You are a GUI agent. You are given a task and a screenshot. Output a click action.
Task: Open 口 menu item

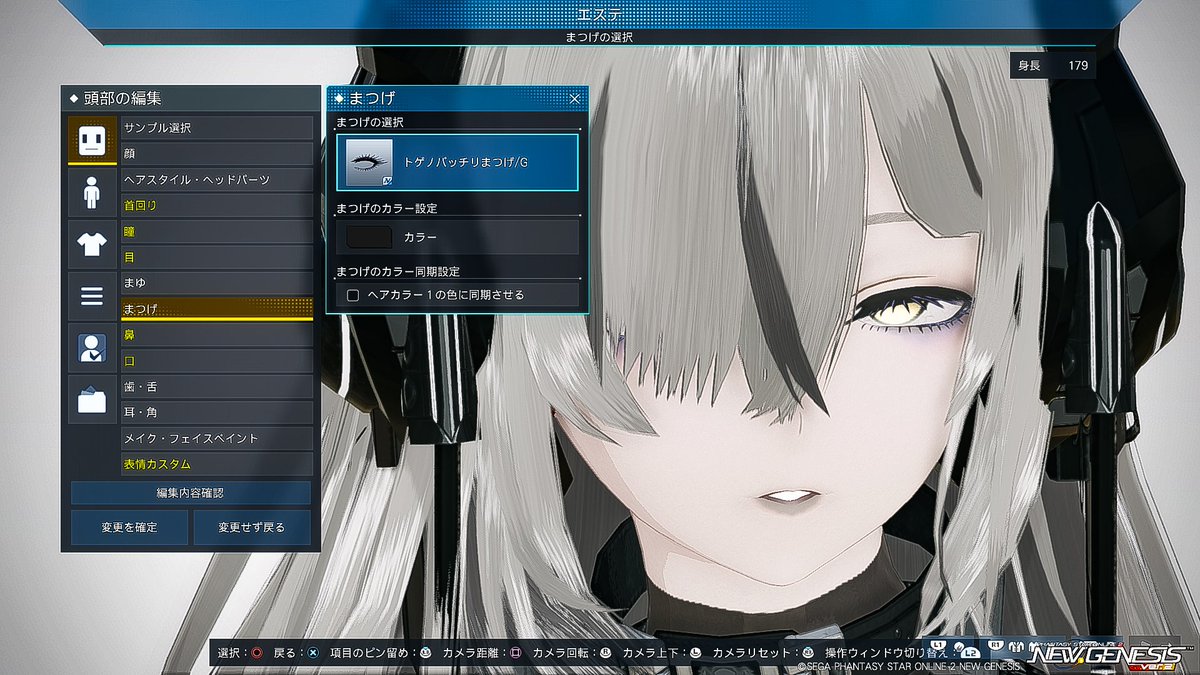click(217, 361)
